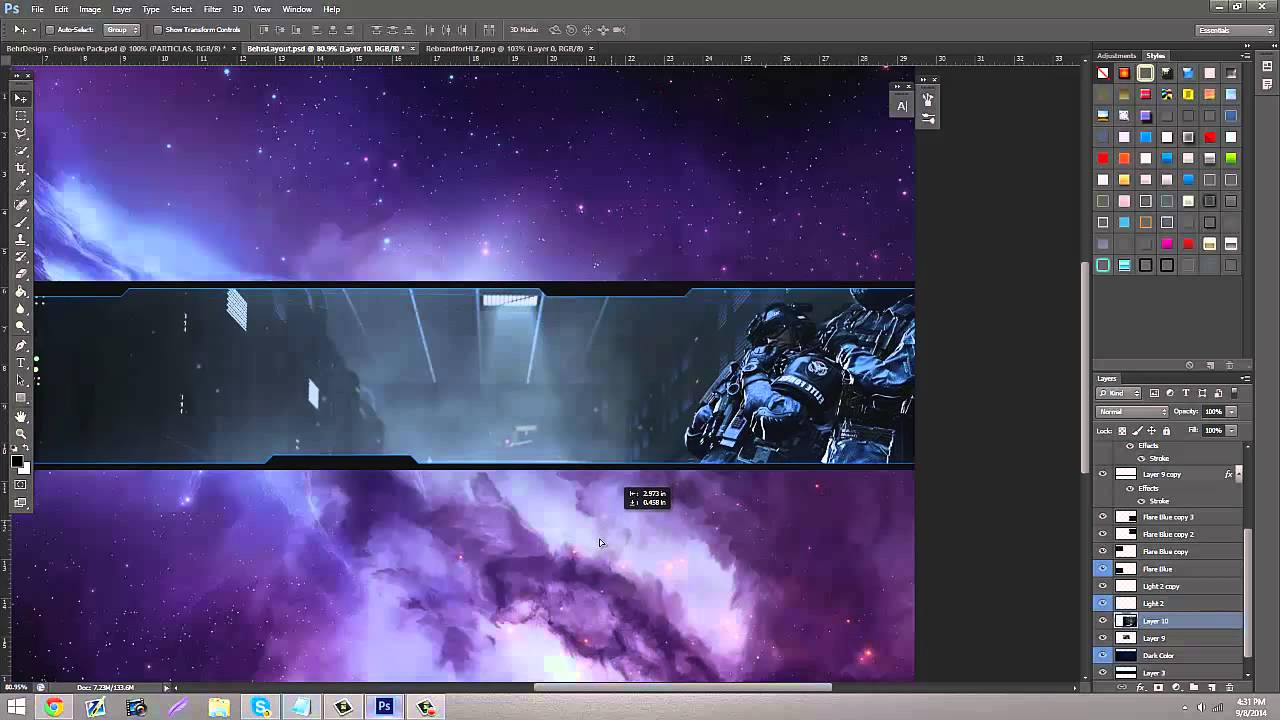This screenshot has width=1280, height=720.
Task: Select the Horizontal Type tool
Action: (21, 363)
